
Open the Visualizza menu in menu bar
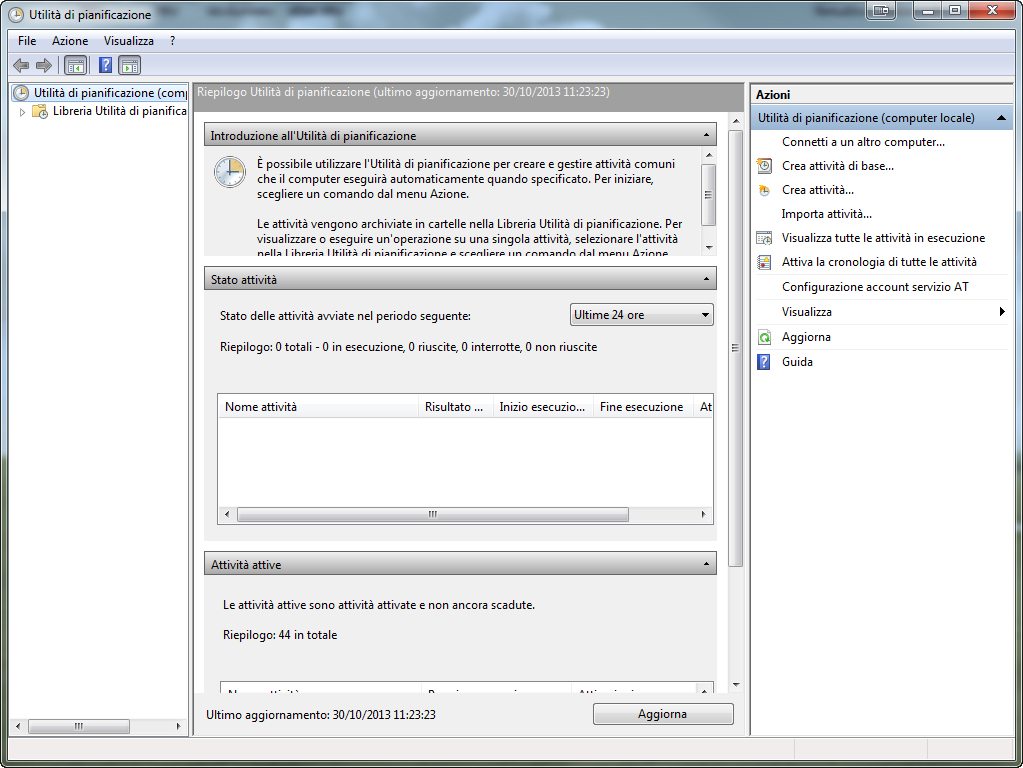click(x=128, y=41)
